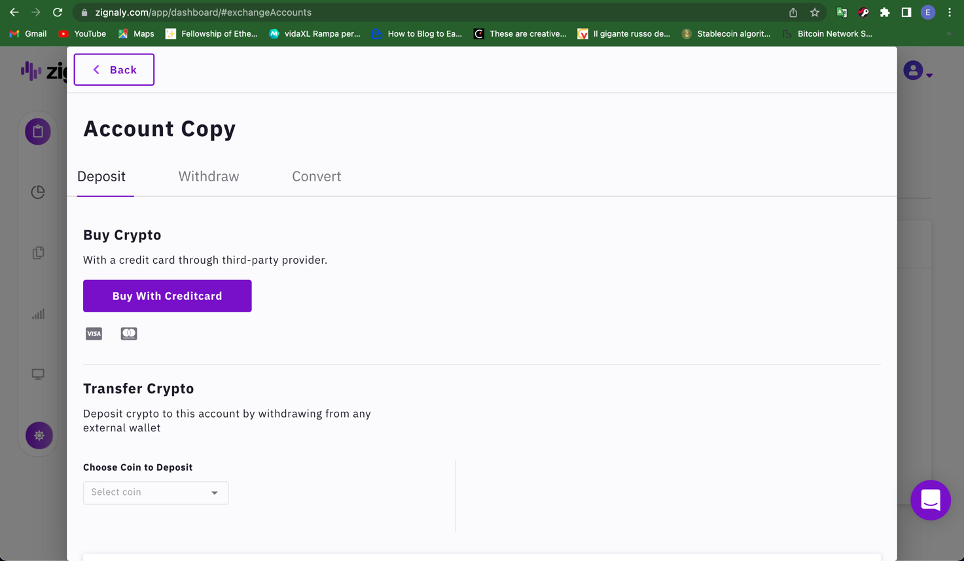
Task: Click the Transfer Crypto heading
Action: pyautogui.click(x=138, y=389)
